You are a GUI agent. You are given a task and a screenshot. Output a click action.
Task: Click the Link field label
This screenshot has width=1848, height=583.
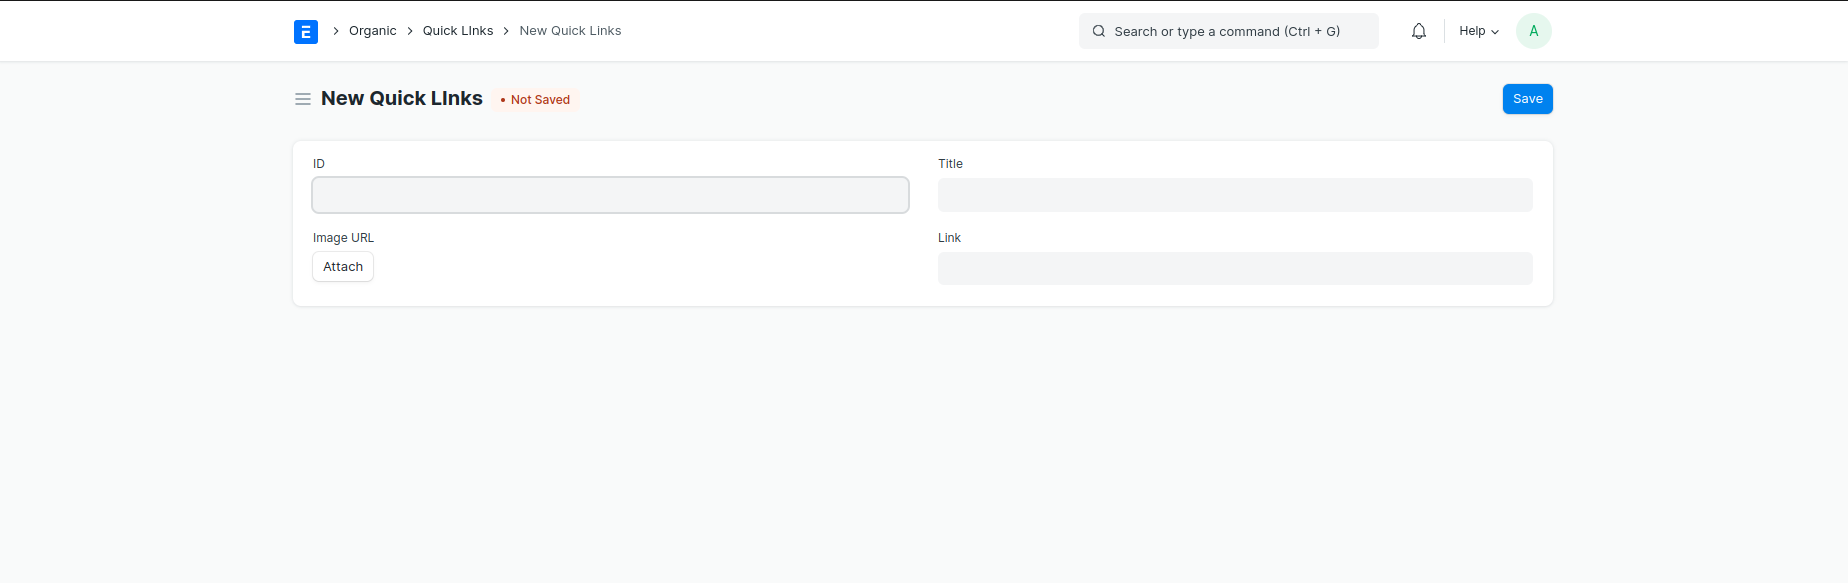click(949, 238)
